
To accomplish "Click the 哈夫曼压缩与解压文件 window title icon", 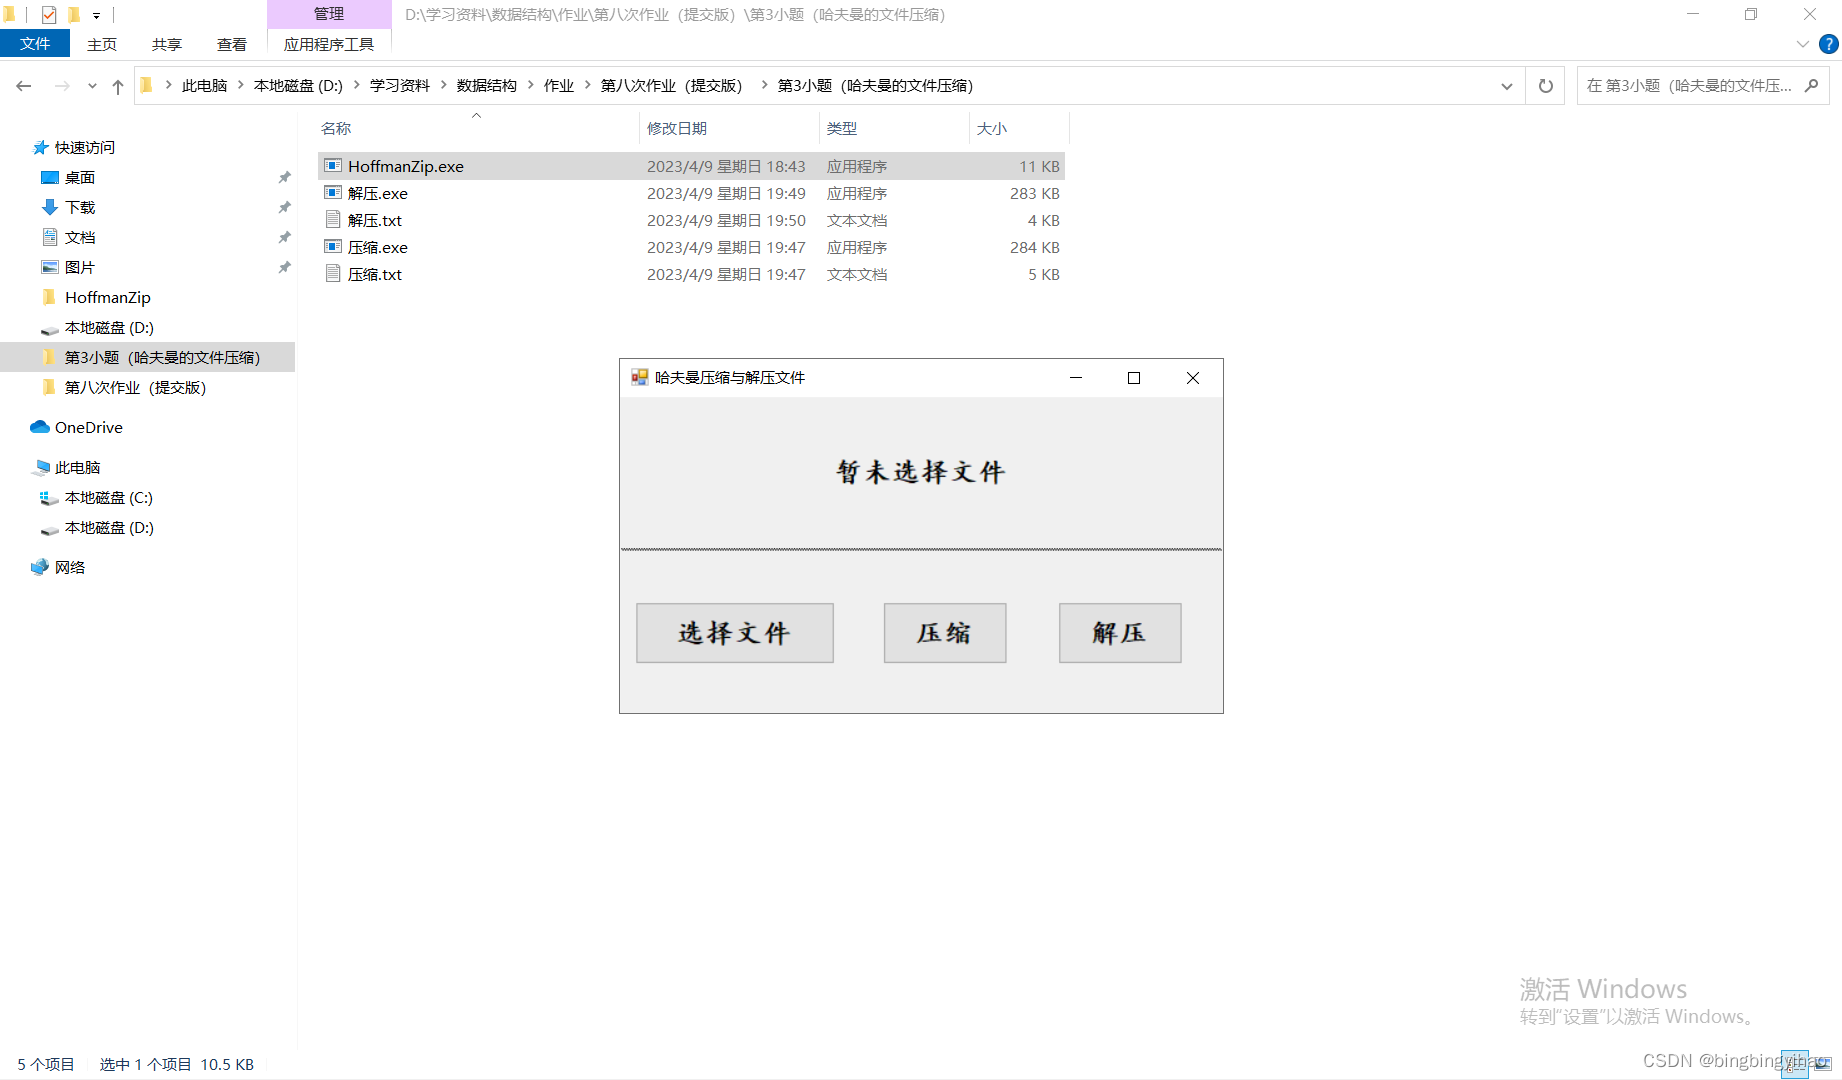I will coord(640,377).
